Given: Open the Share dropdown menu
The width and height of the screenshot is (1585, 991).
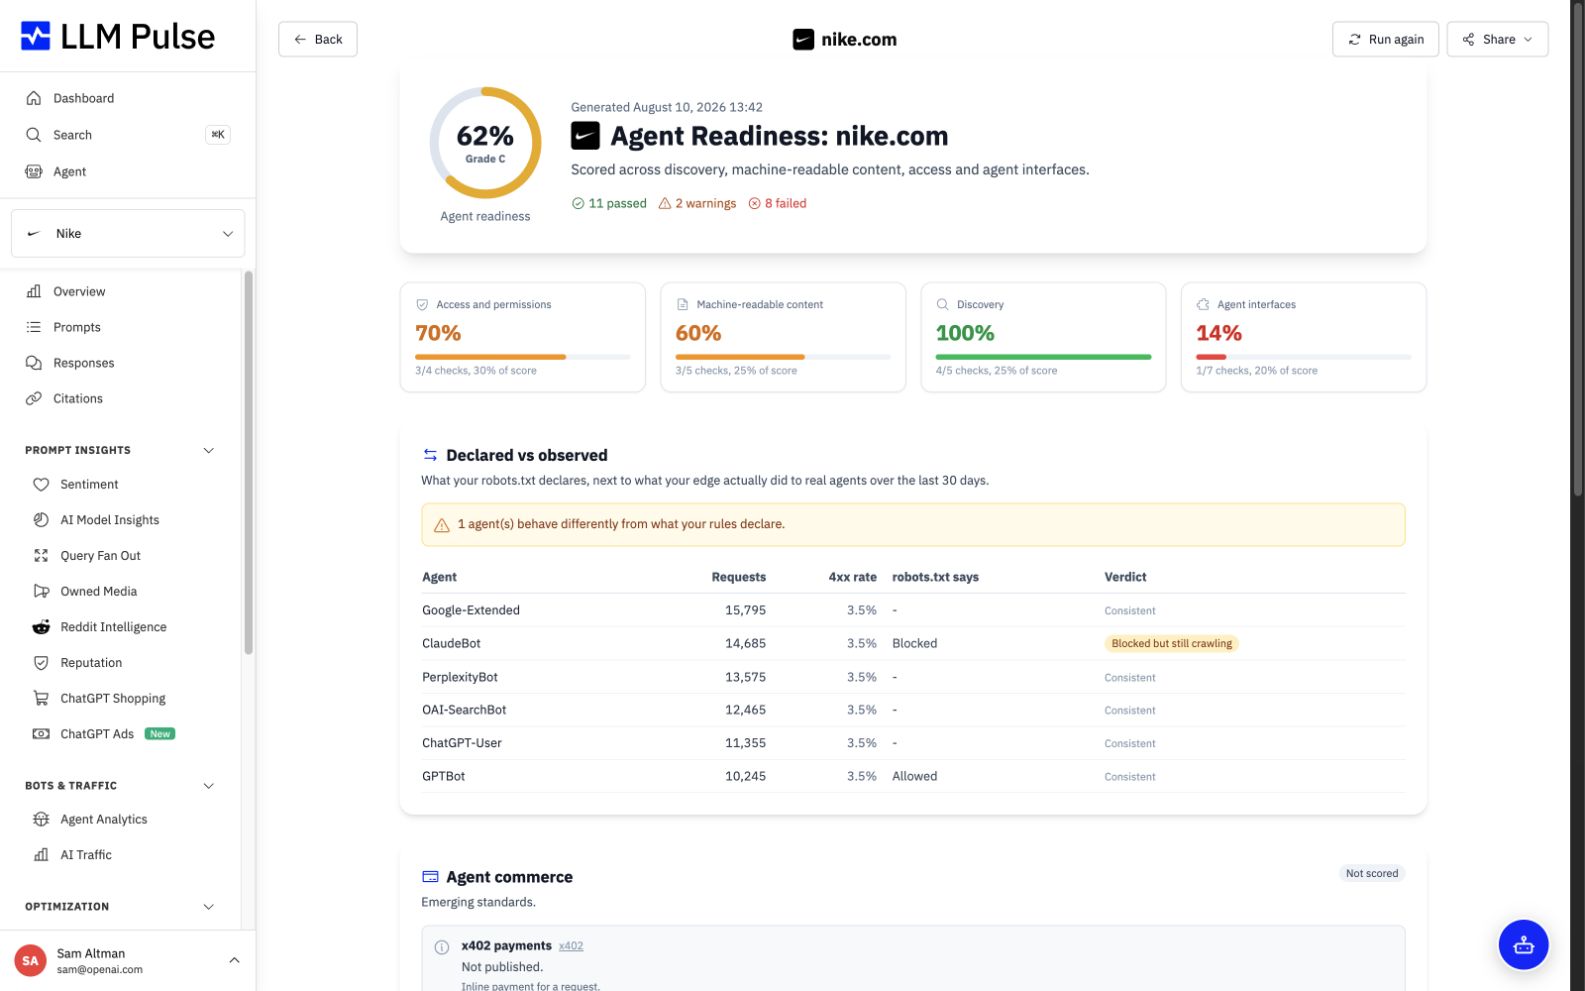Looking at the screenshot, I should 1497,39.
